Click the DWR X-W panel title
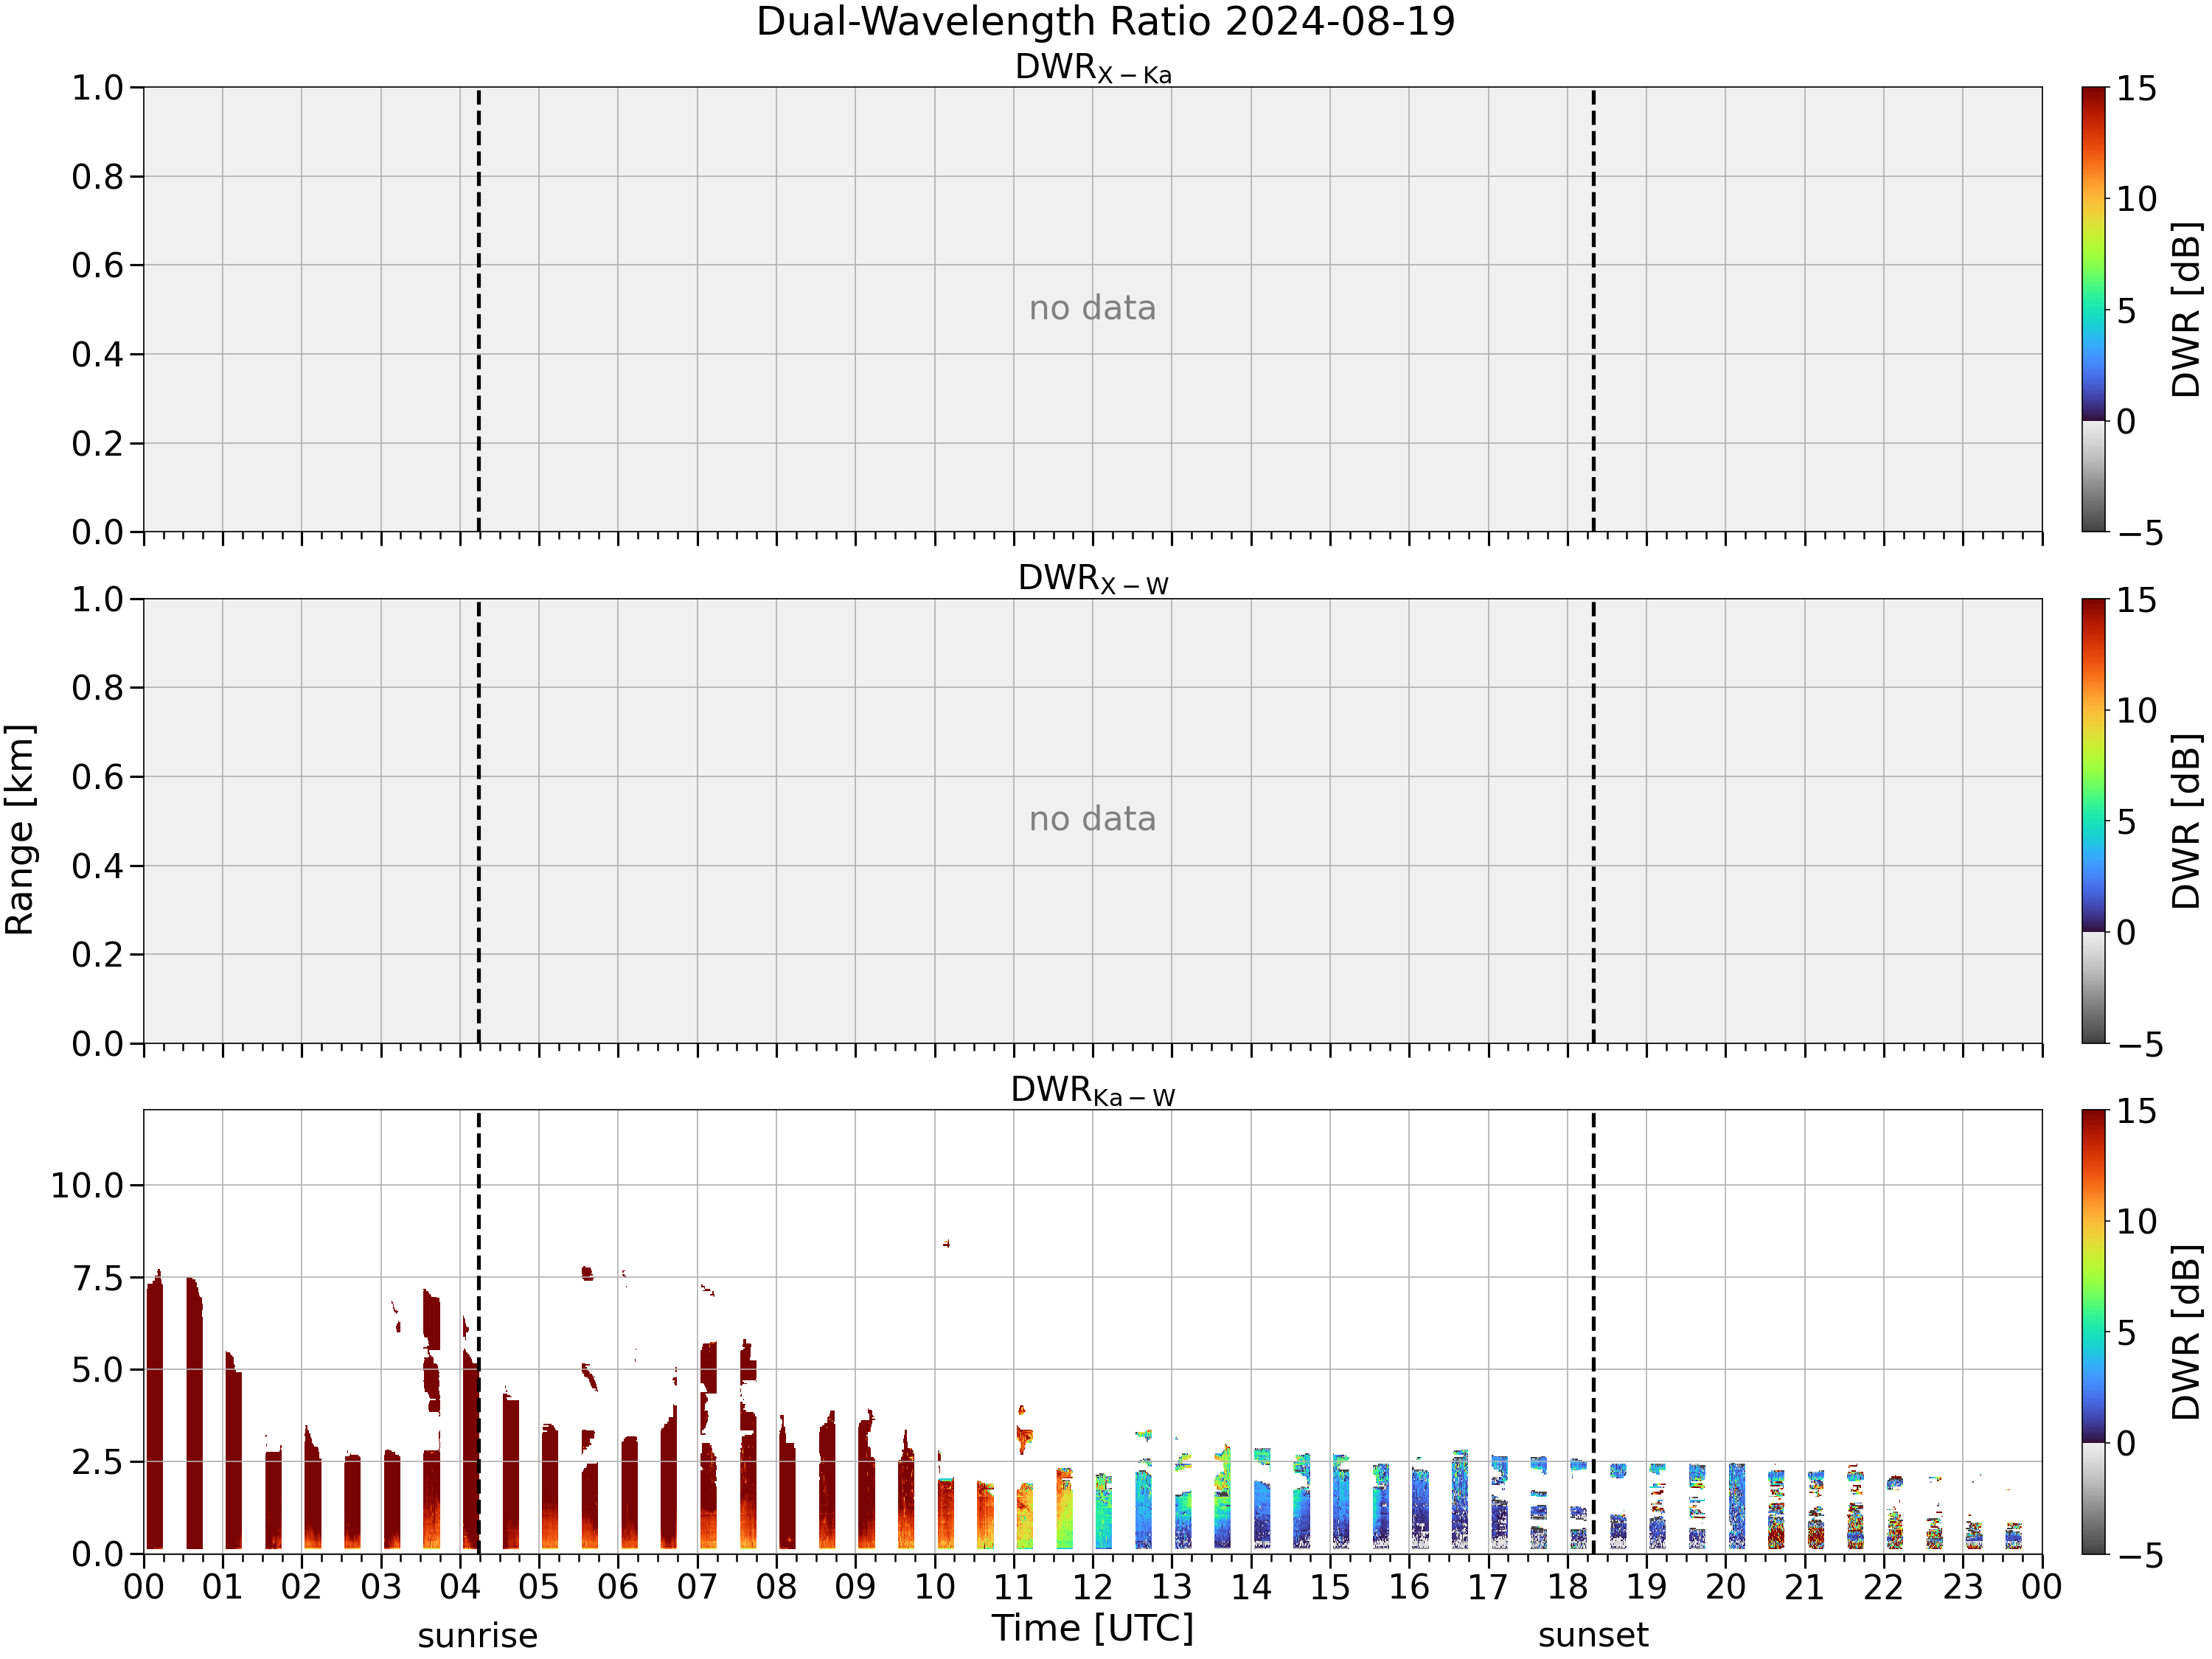The height and width of the screenshot is (1659, 2212). click(1093, 579)
